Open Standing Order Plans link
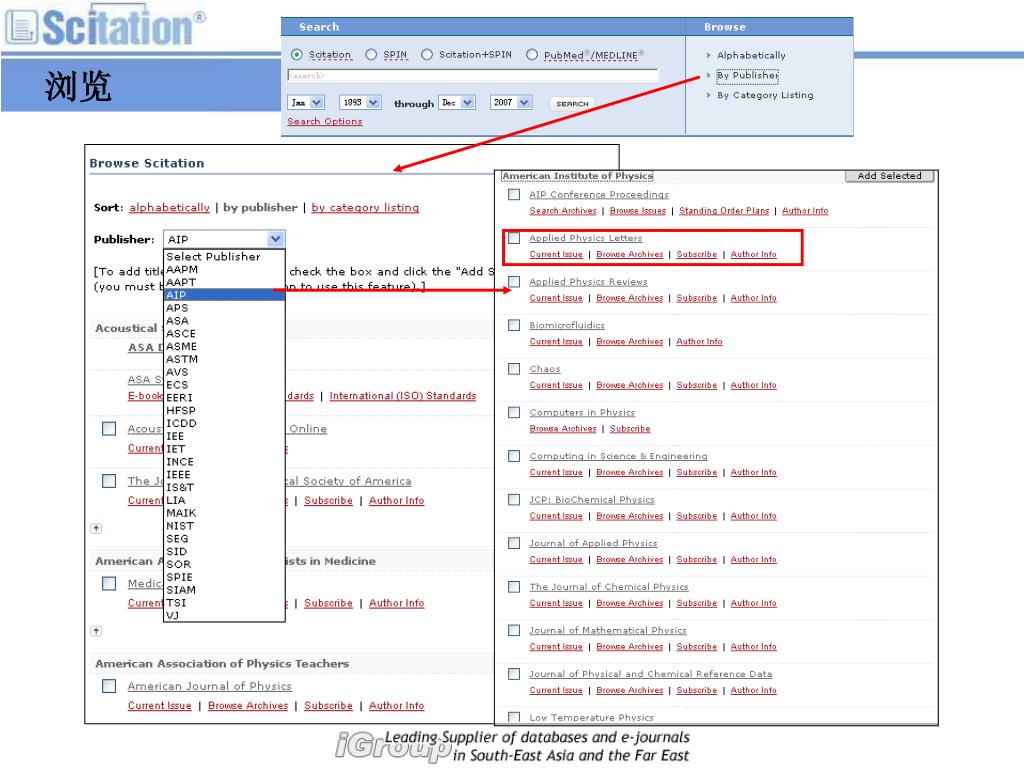 pos(724,211)
